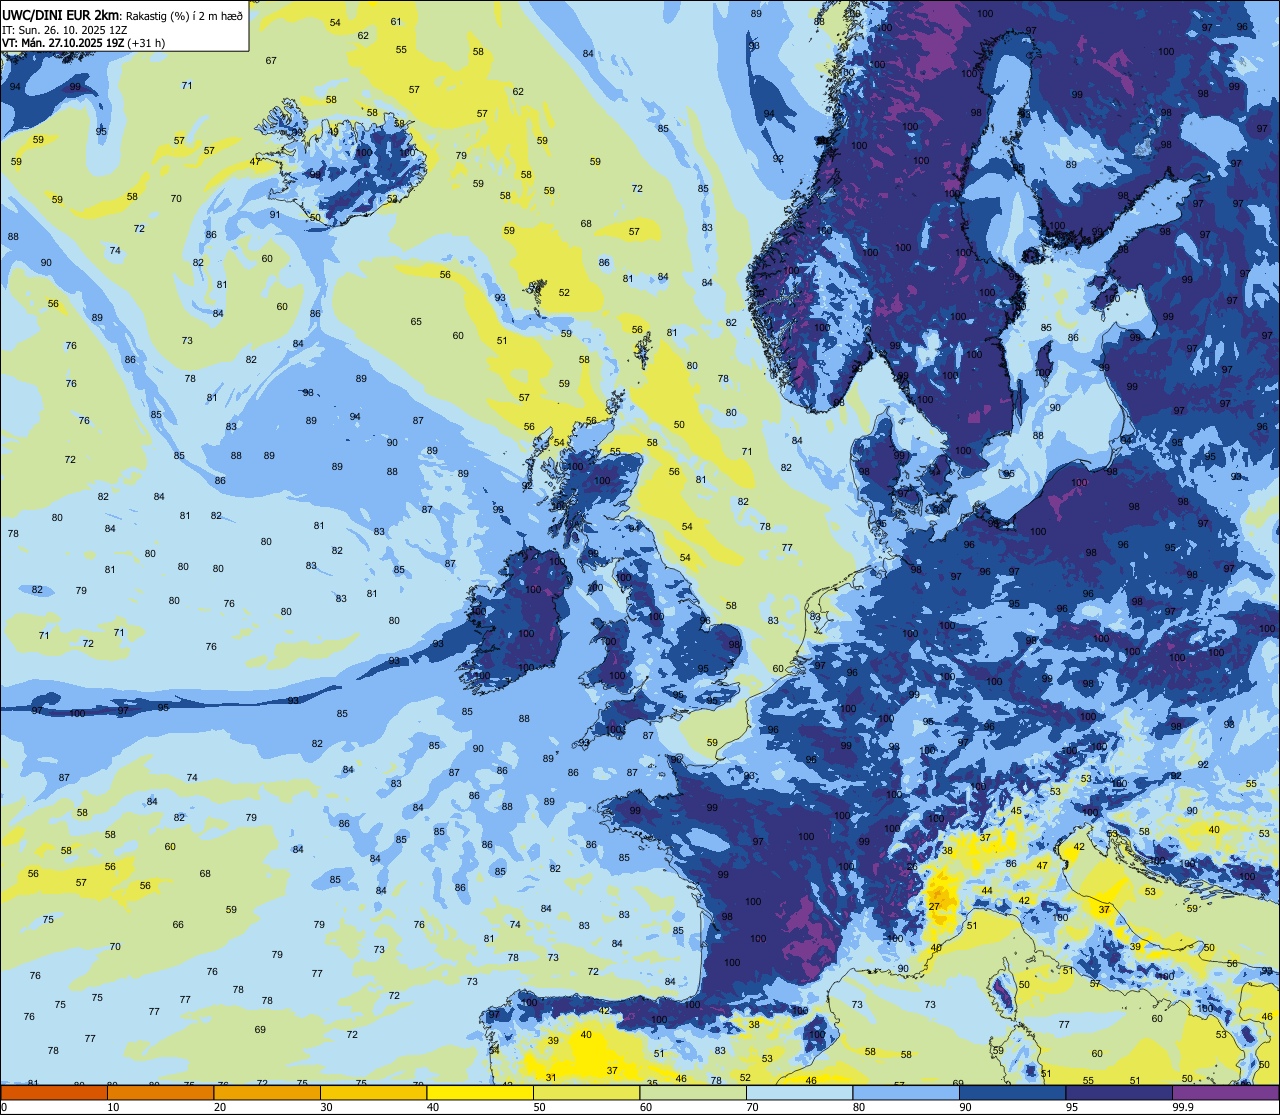
Task: Click the legend tick label "99.9"
Action: (x=1184, y=1107)
